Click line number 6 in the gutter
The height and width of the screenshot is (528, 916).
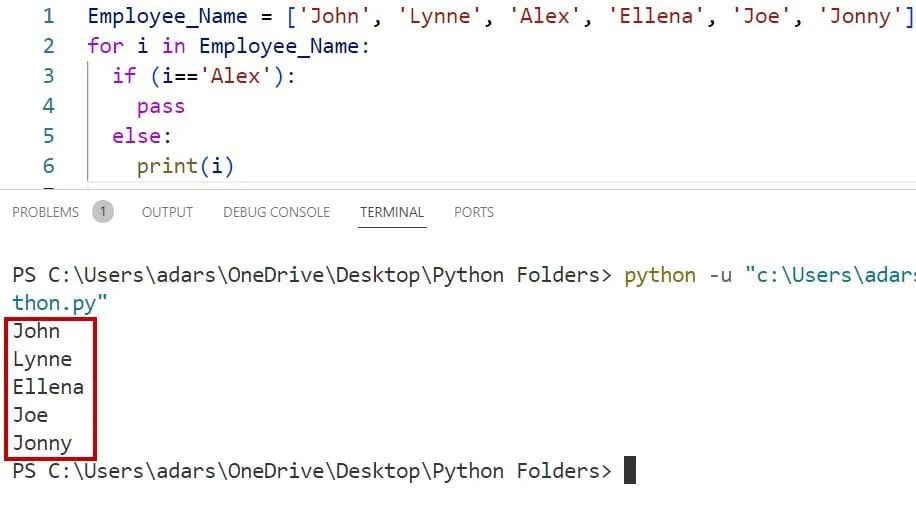click(49, 166)
